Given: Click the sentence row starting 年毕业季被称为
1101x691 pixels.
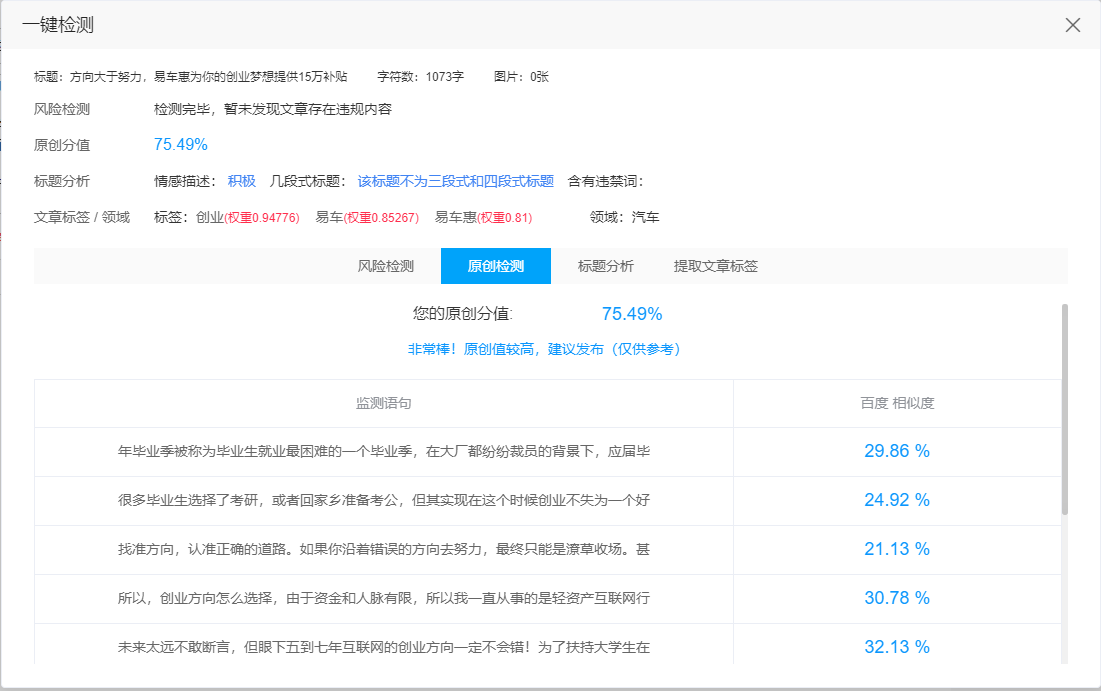Looking at the screenshot, I should (383, 452).
